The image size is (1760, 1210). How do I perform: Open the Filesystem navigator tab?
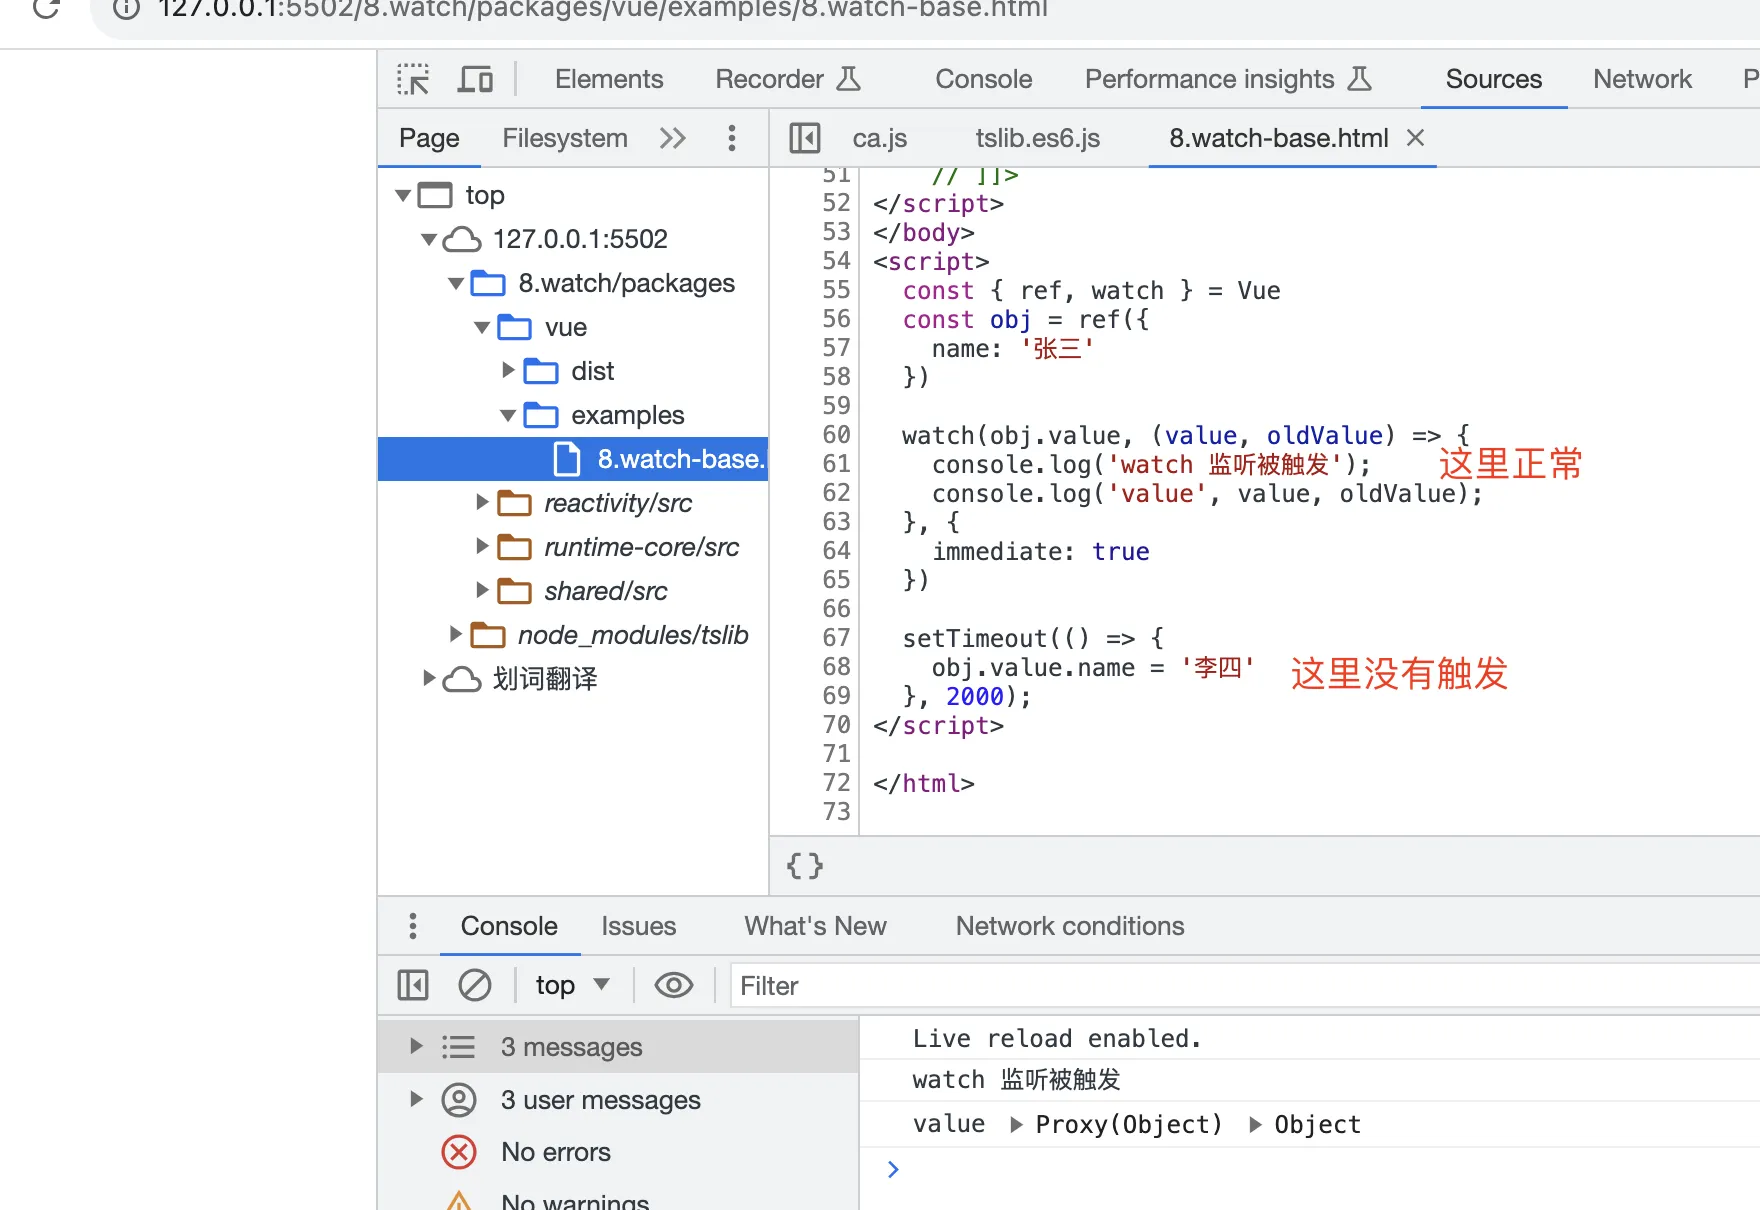565,138
